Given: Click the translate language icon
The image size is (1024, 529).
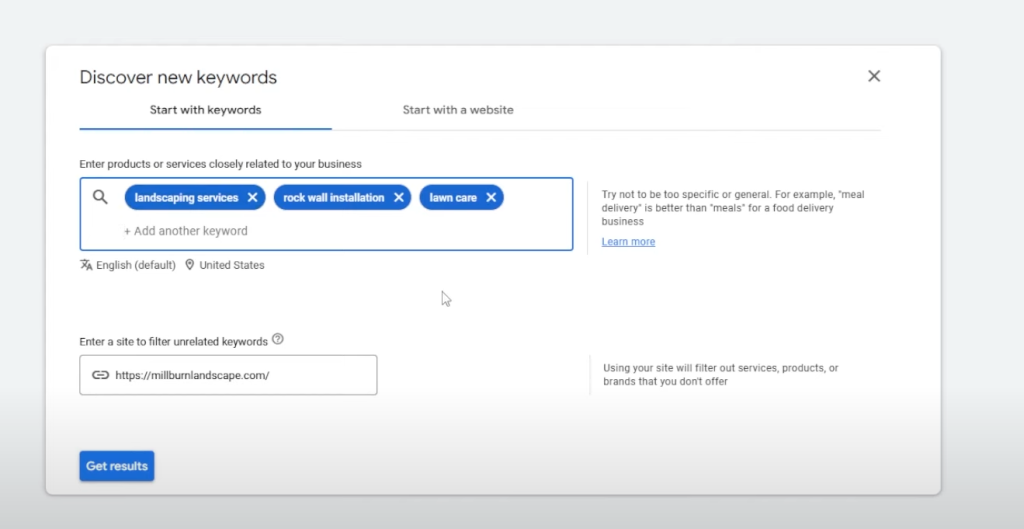Looking at the screenshot, I should pyautogui.click(x=86, y=265).
